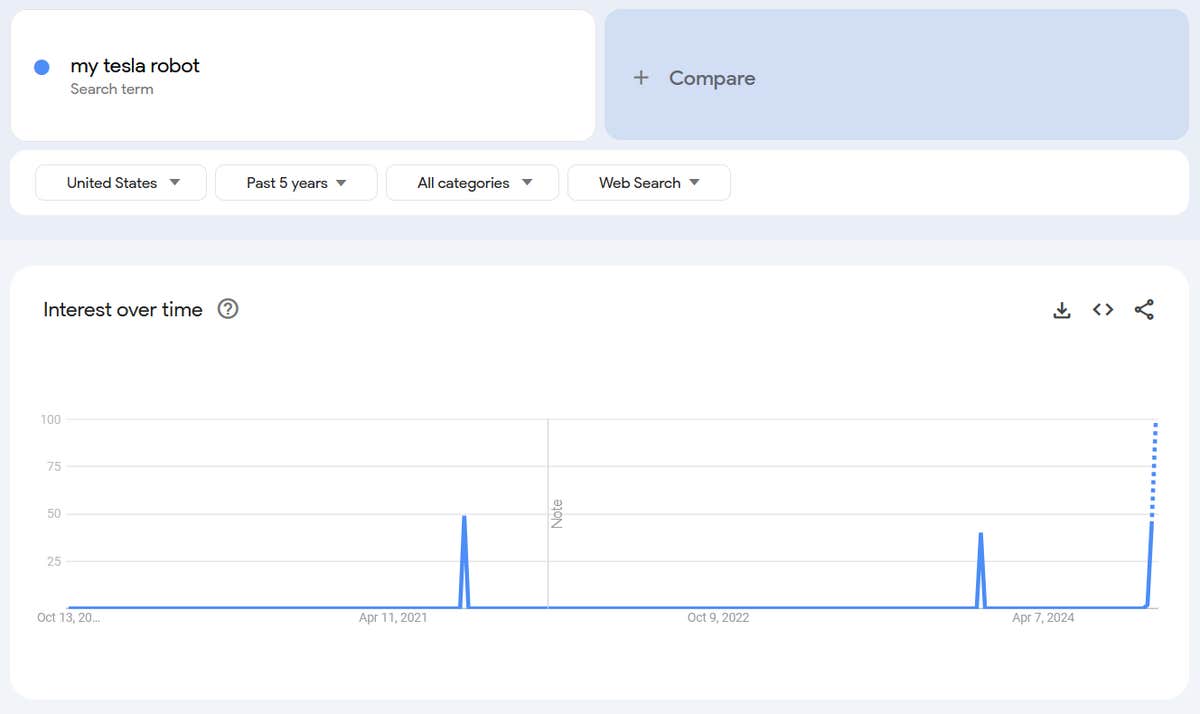The image size is (1200, 714).
Task: Click the 2021 spike peak near 50
Action: [464, 518]
